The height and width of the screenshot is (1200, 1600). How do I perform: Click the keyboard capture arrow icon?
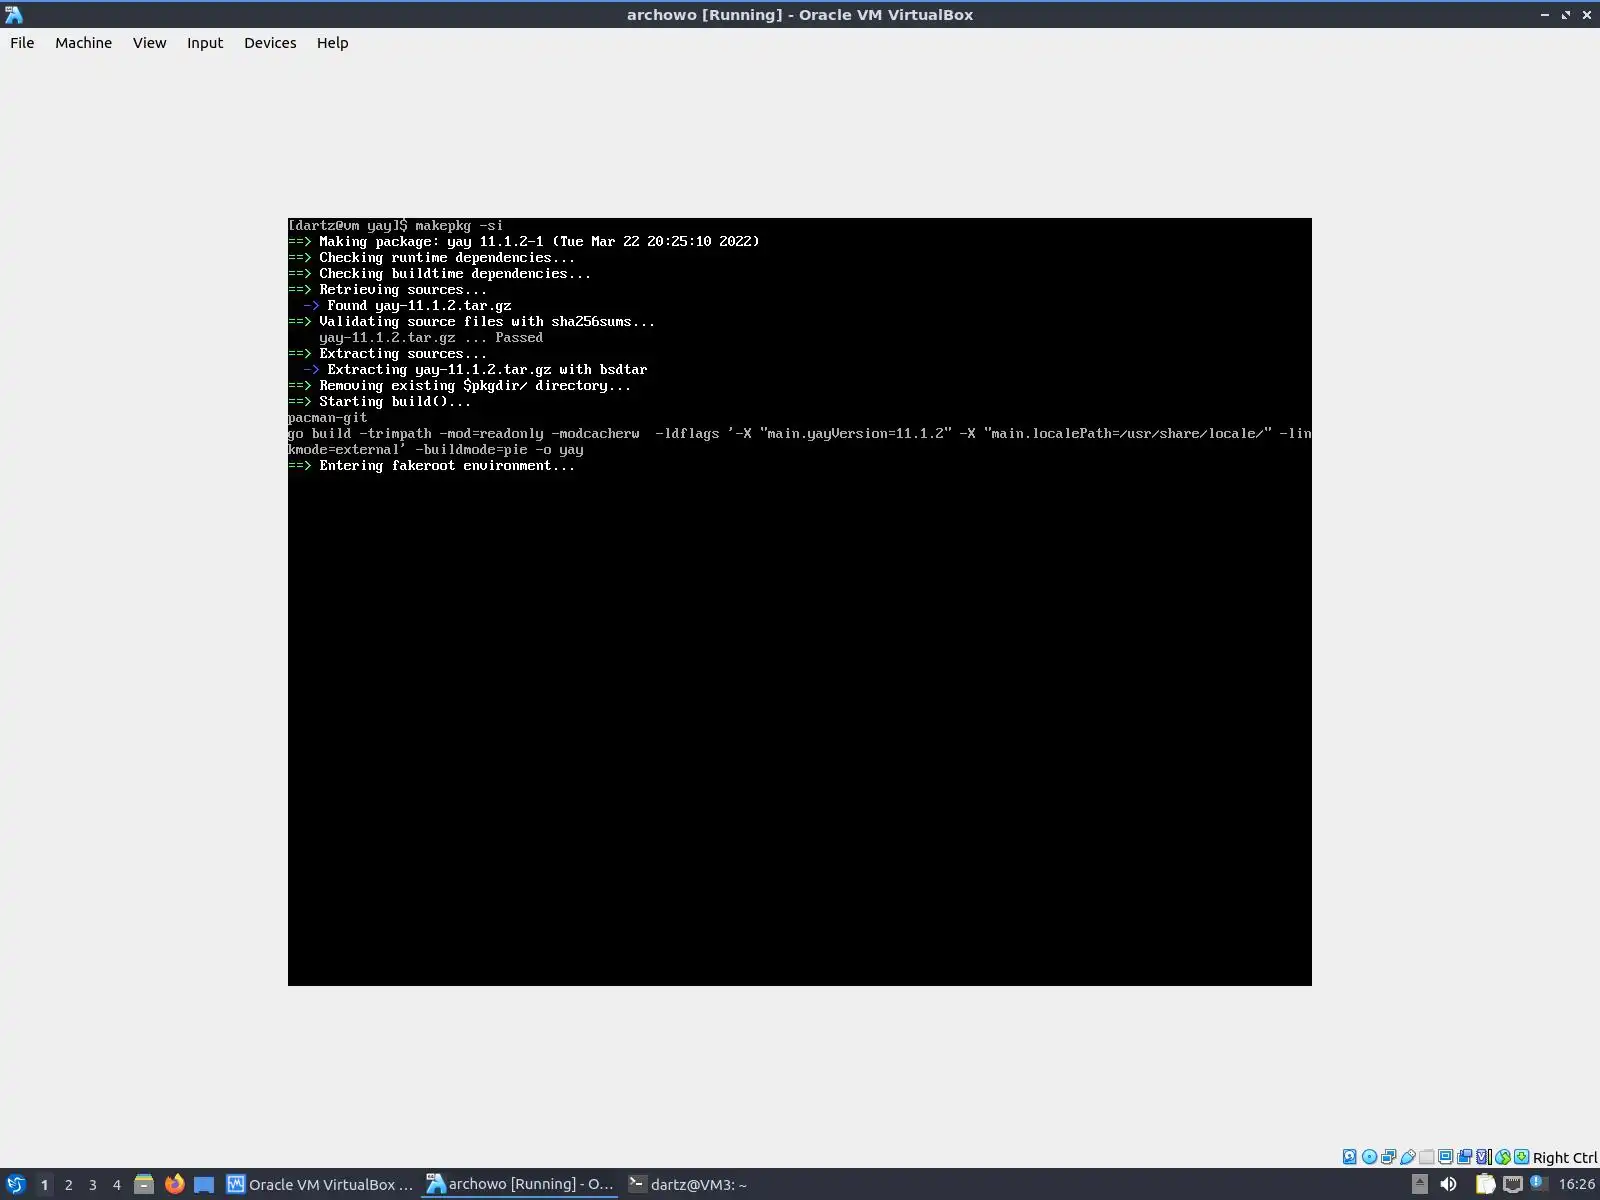[1521, 1157]
